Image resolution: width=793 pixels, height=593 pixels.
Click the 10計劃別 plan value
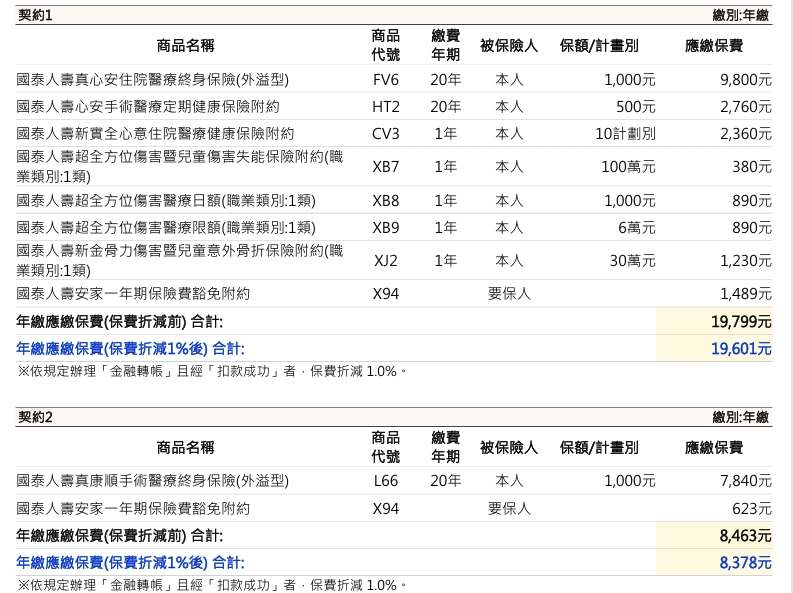pyautogui.click(x=625, y=133)
